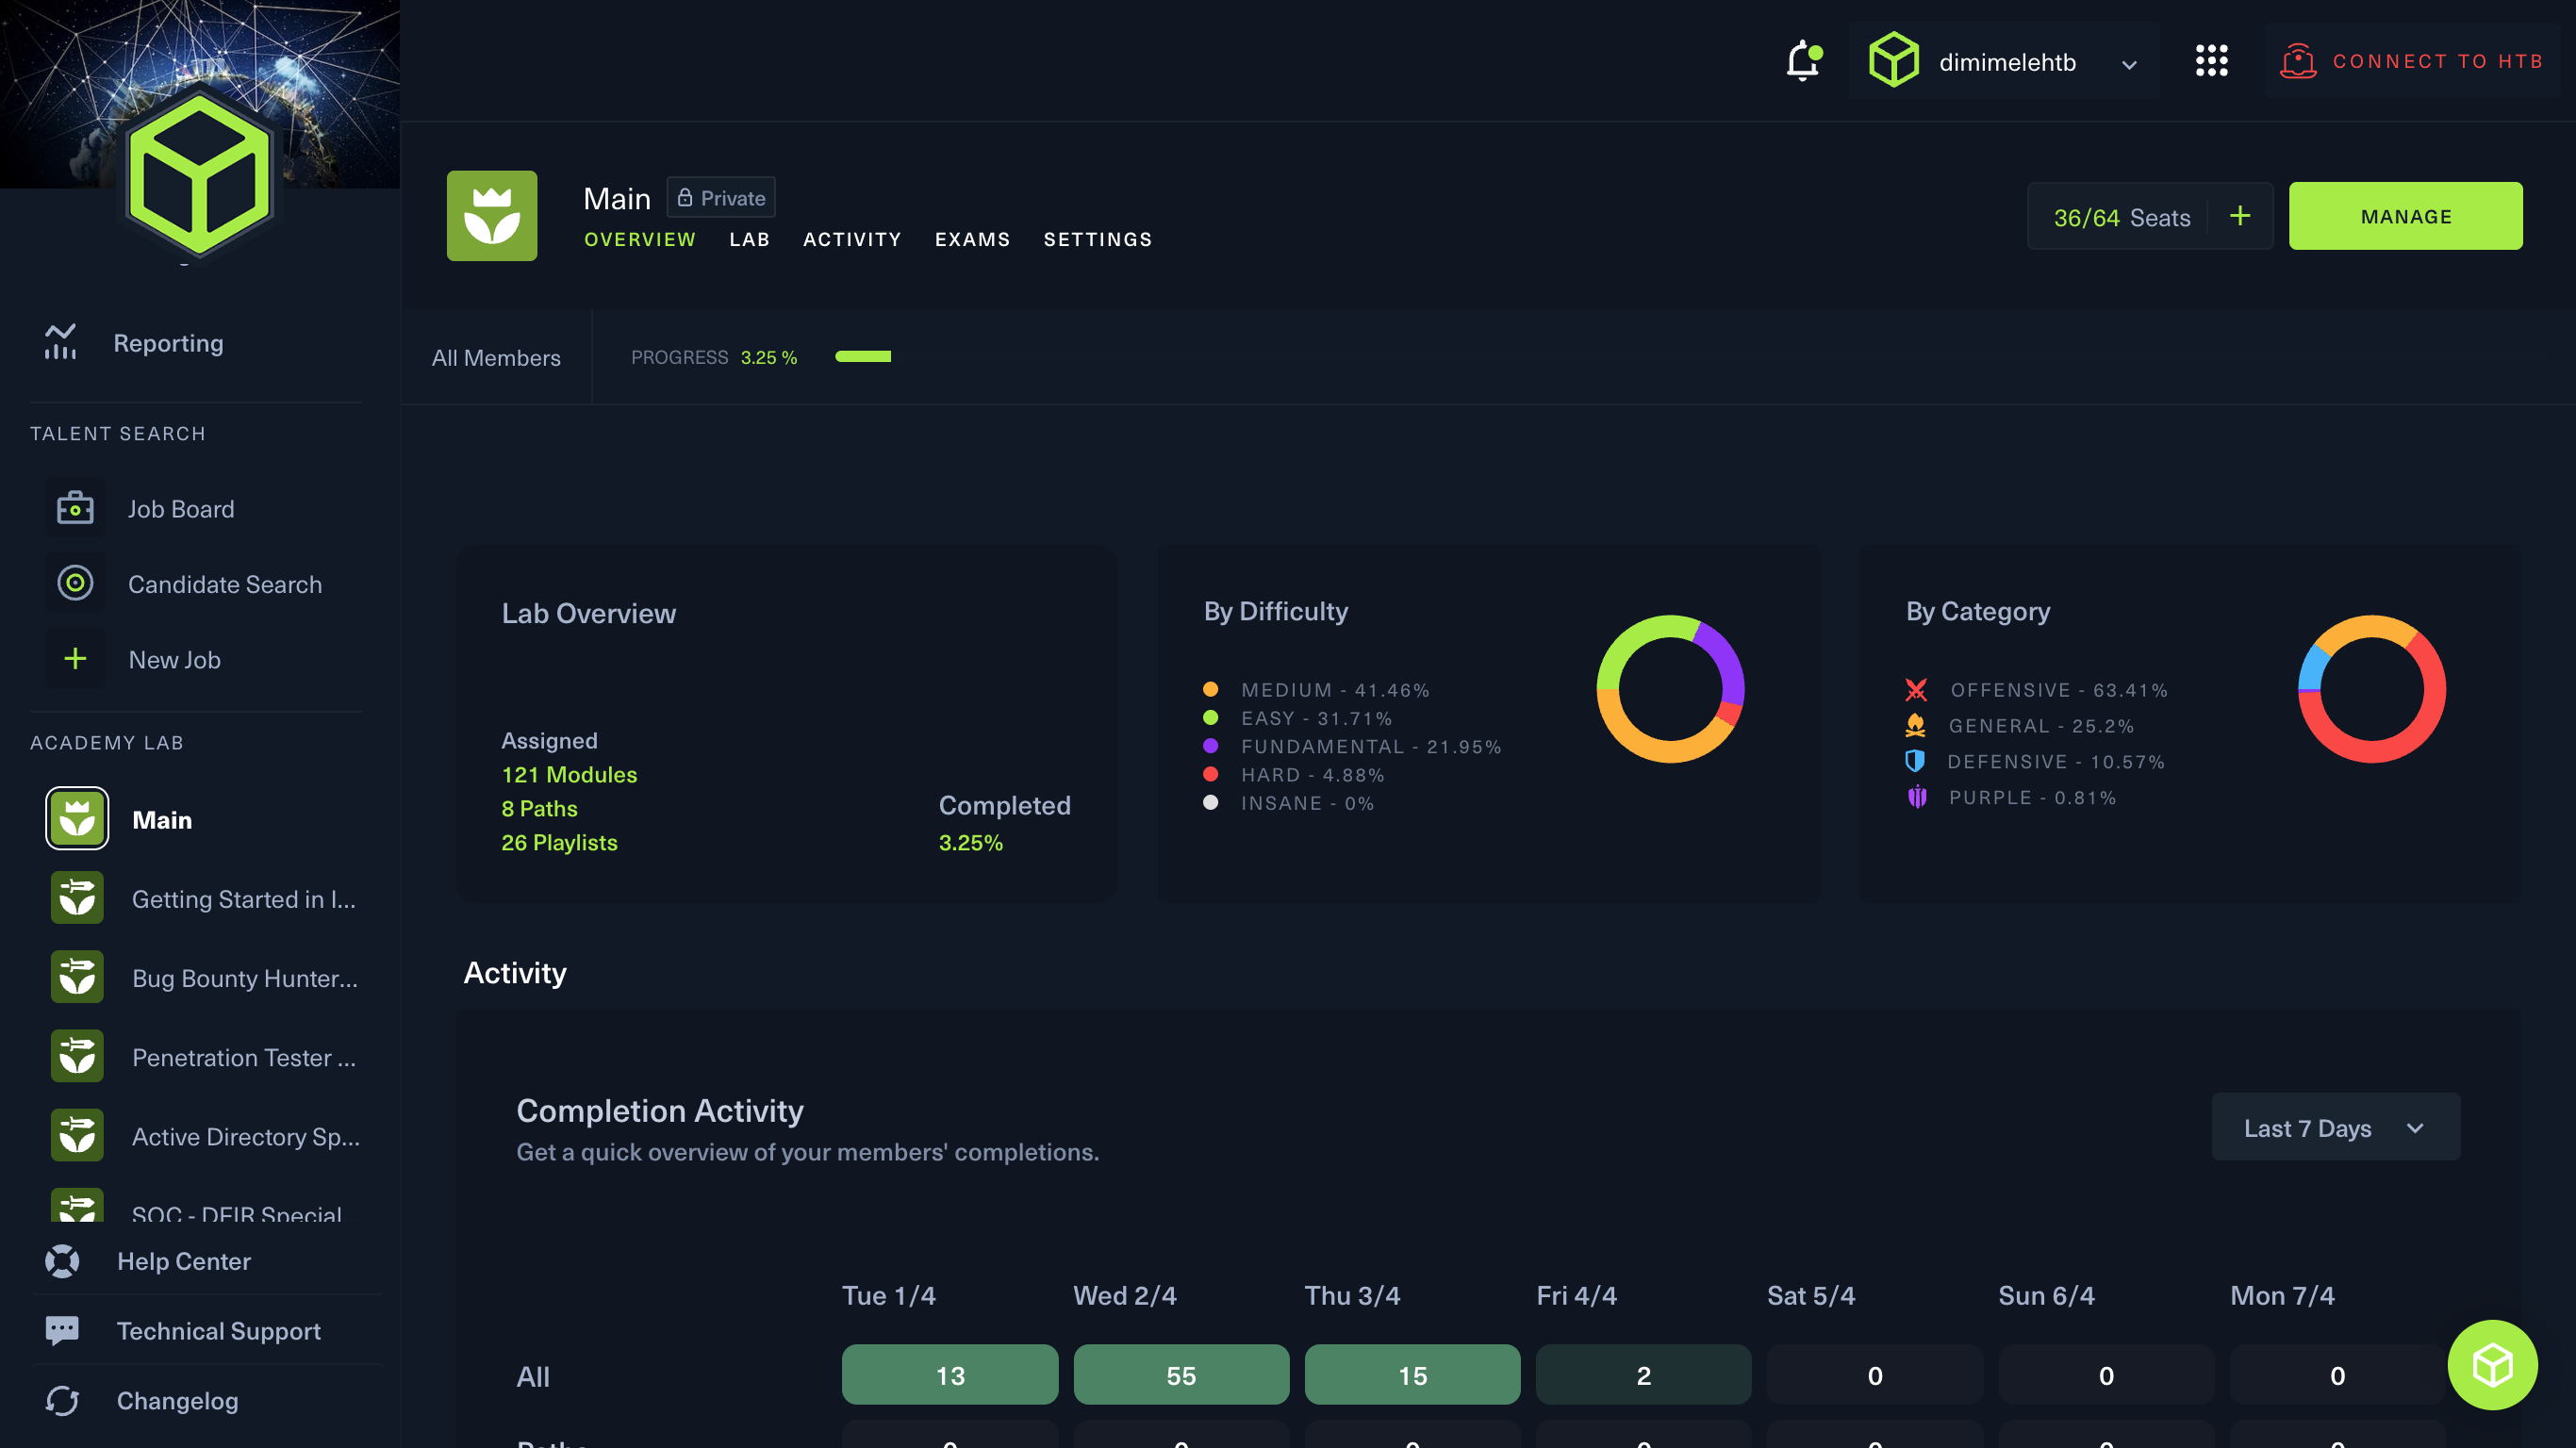Click the MEDIUM orange legend dot
2576x1448 pixels.
click(1210, 689)
